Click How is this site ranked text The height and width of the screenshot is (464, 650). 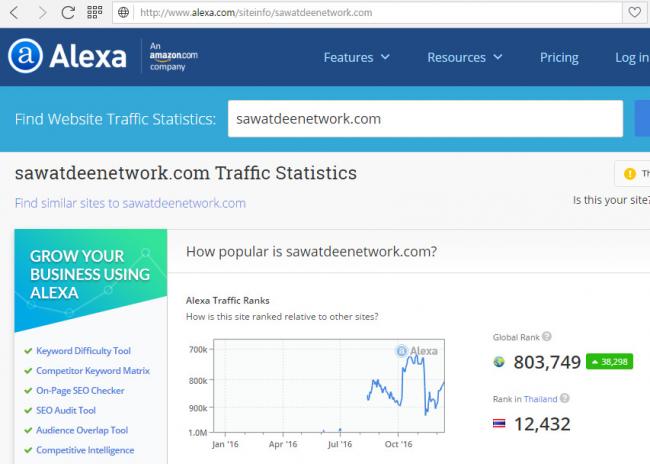(282, 317)
